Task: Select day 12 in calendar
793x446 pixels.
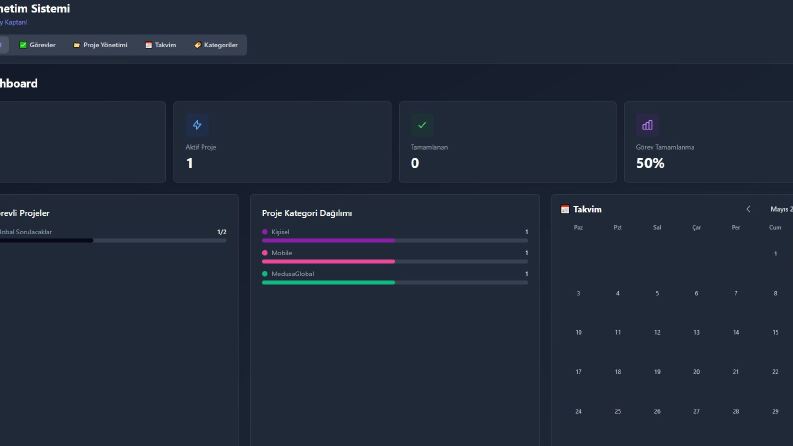Action: pos(657,332)
